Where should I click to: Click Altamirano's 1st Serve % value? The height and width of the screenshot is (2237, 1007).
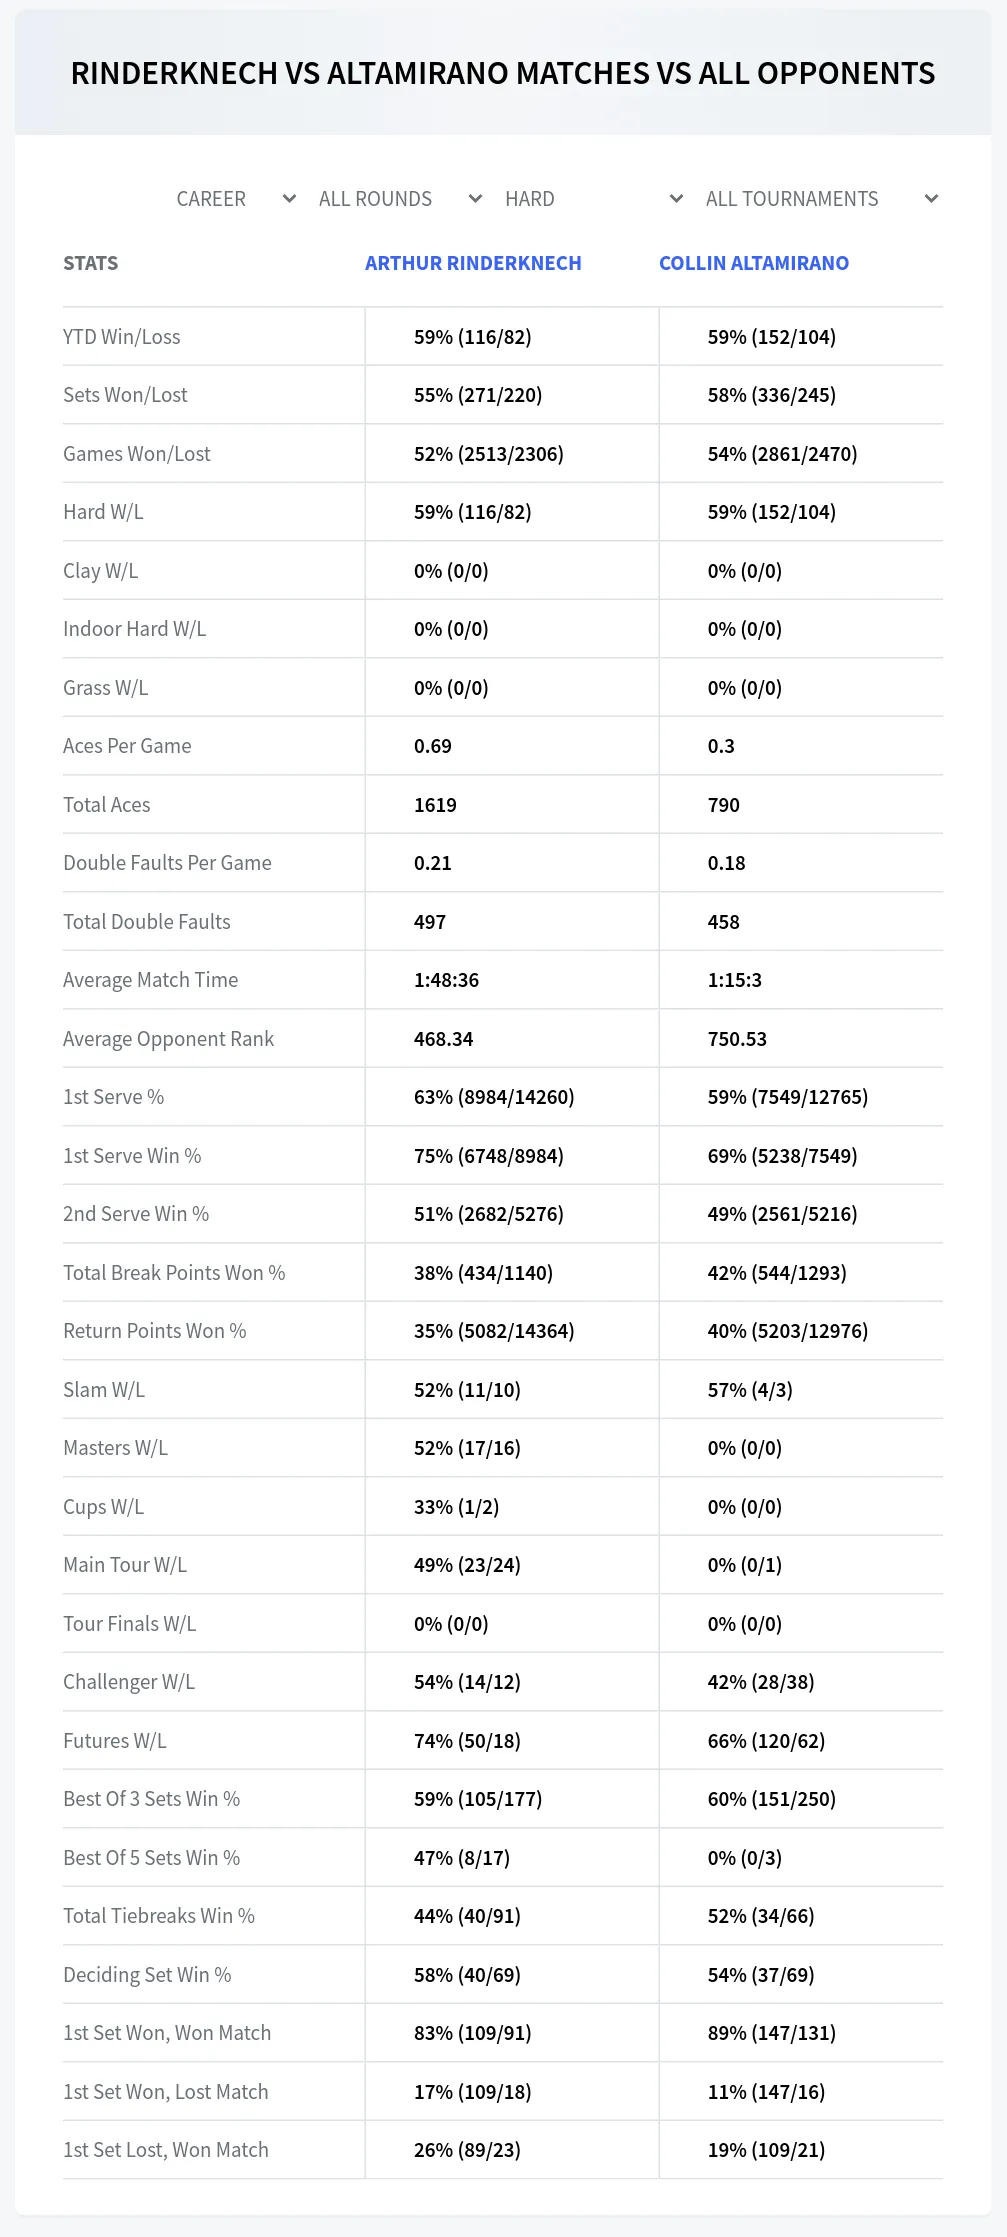tap(788, 1097)
